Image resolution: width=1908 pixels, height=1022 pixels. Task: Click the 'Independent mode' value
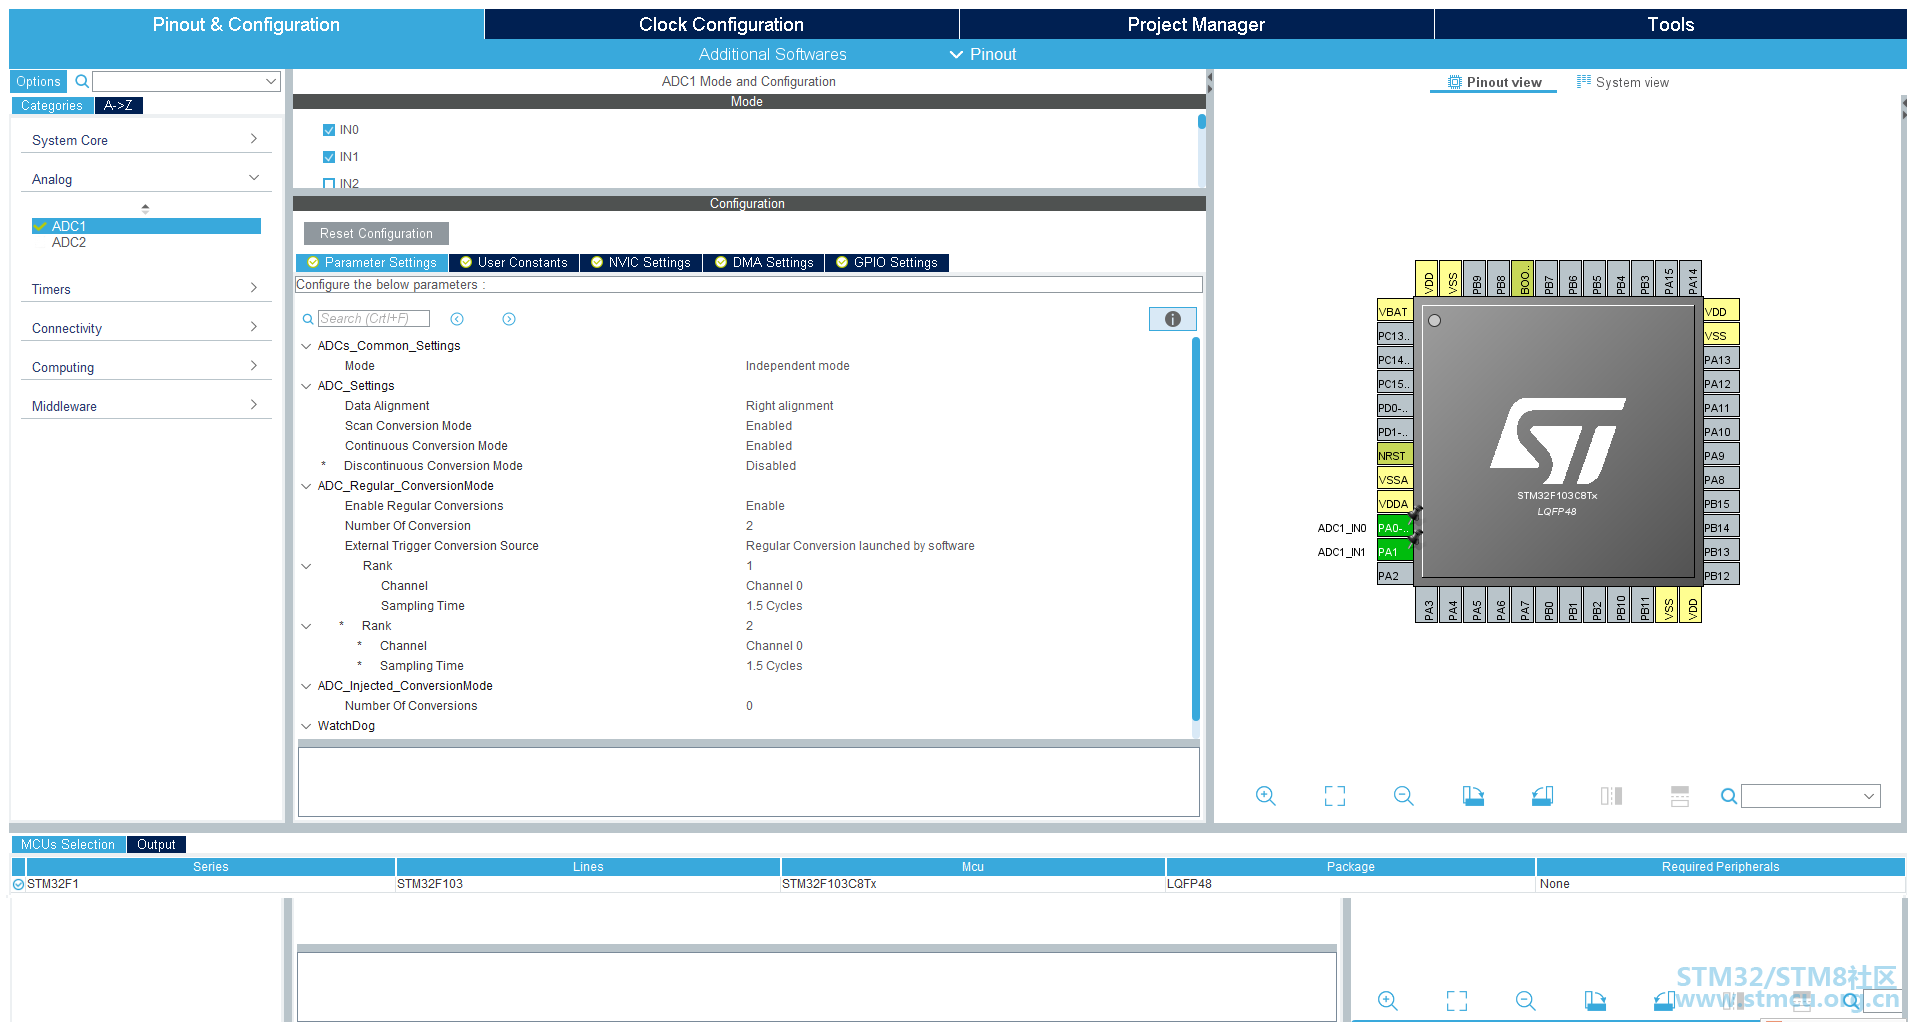coord(798,366)
